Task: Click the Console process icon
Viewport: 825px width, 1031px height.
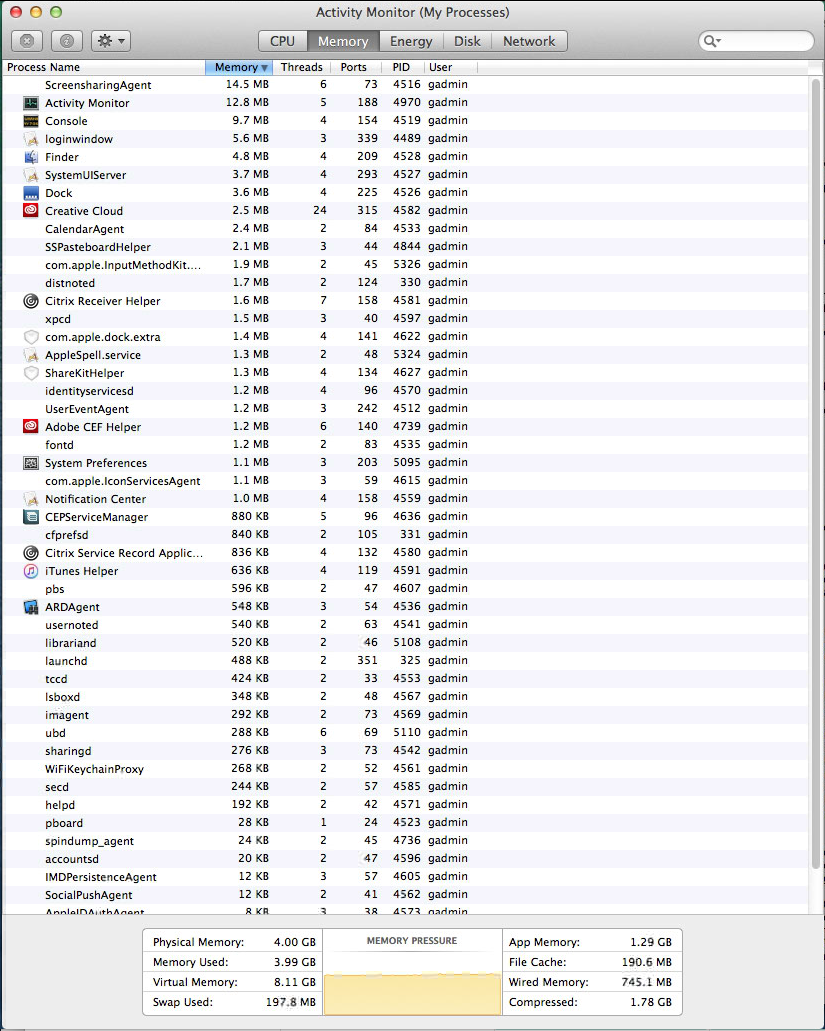Action: tap(31, 121)
